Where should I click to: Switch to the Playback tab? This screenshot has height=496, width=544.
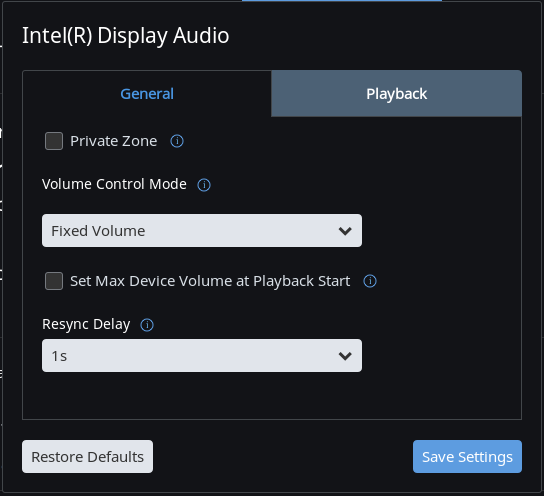coord(397,94)
